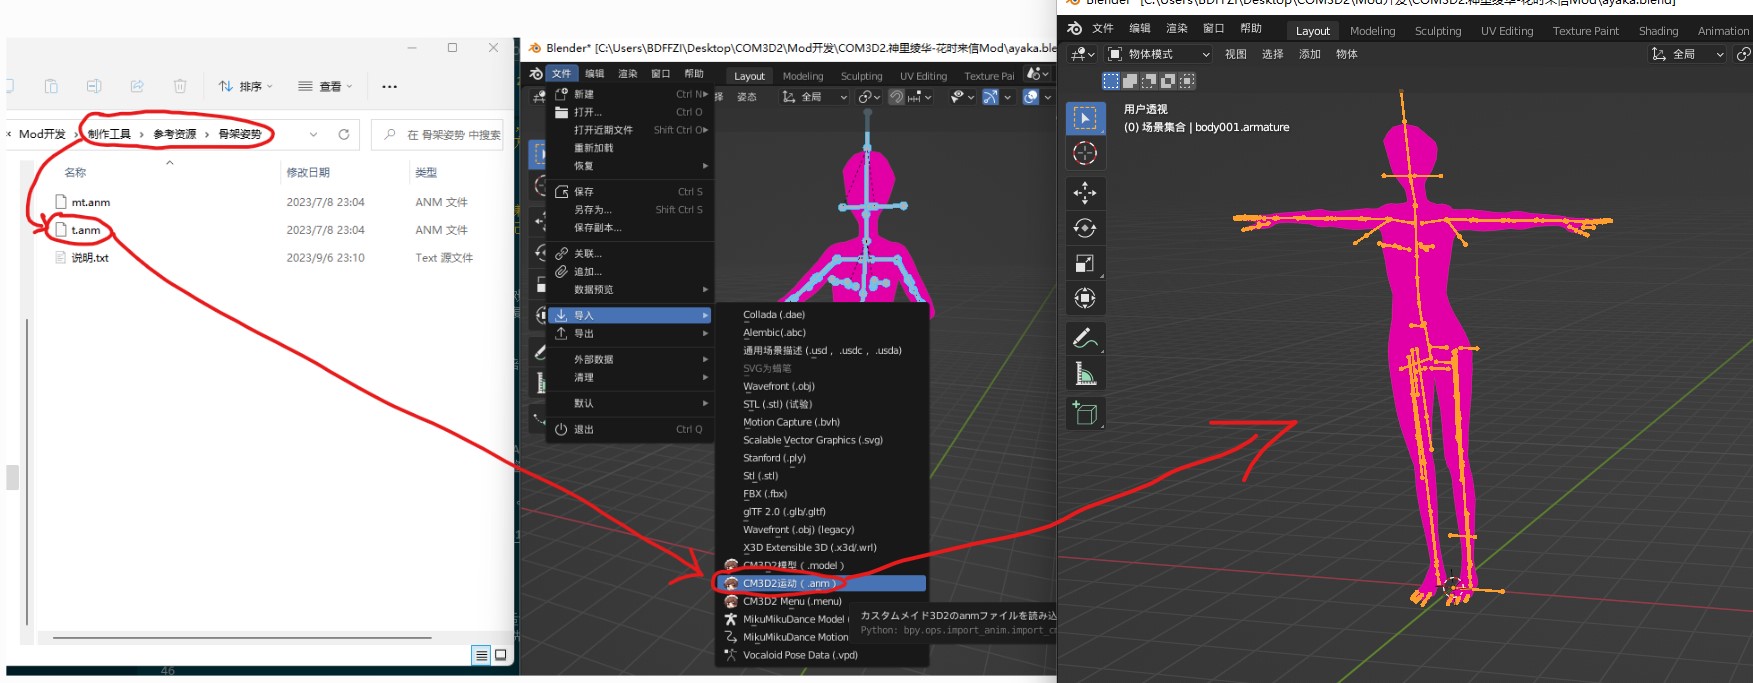Activate the 3D Cursor tool
Image resolution: width=1753 pixels, height=683 pixels.
pyautogui.click(x=1085, y=153)
